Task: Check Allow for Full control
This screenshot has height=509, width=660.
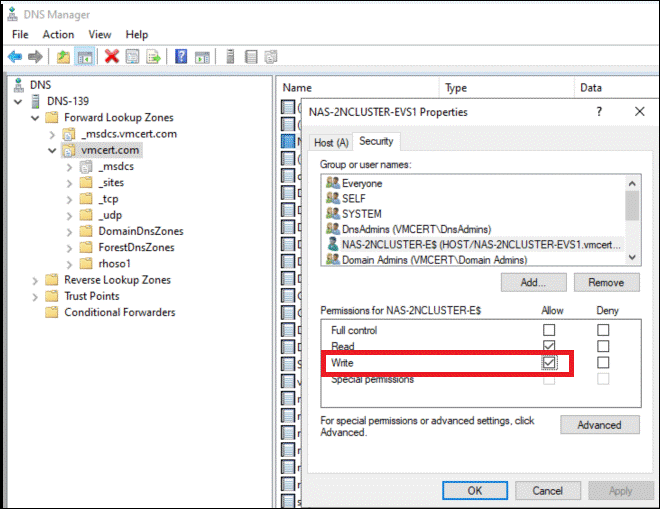Action: [549, 330]
